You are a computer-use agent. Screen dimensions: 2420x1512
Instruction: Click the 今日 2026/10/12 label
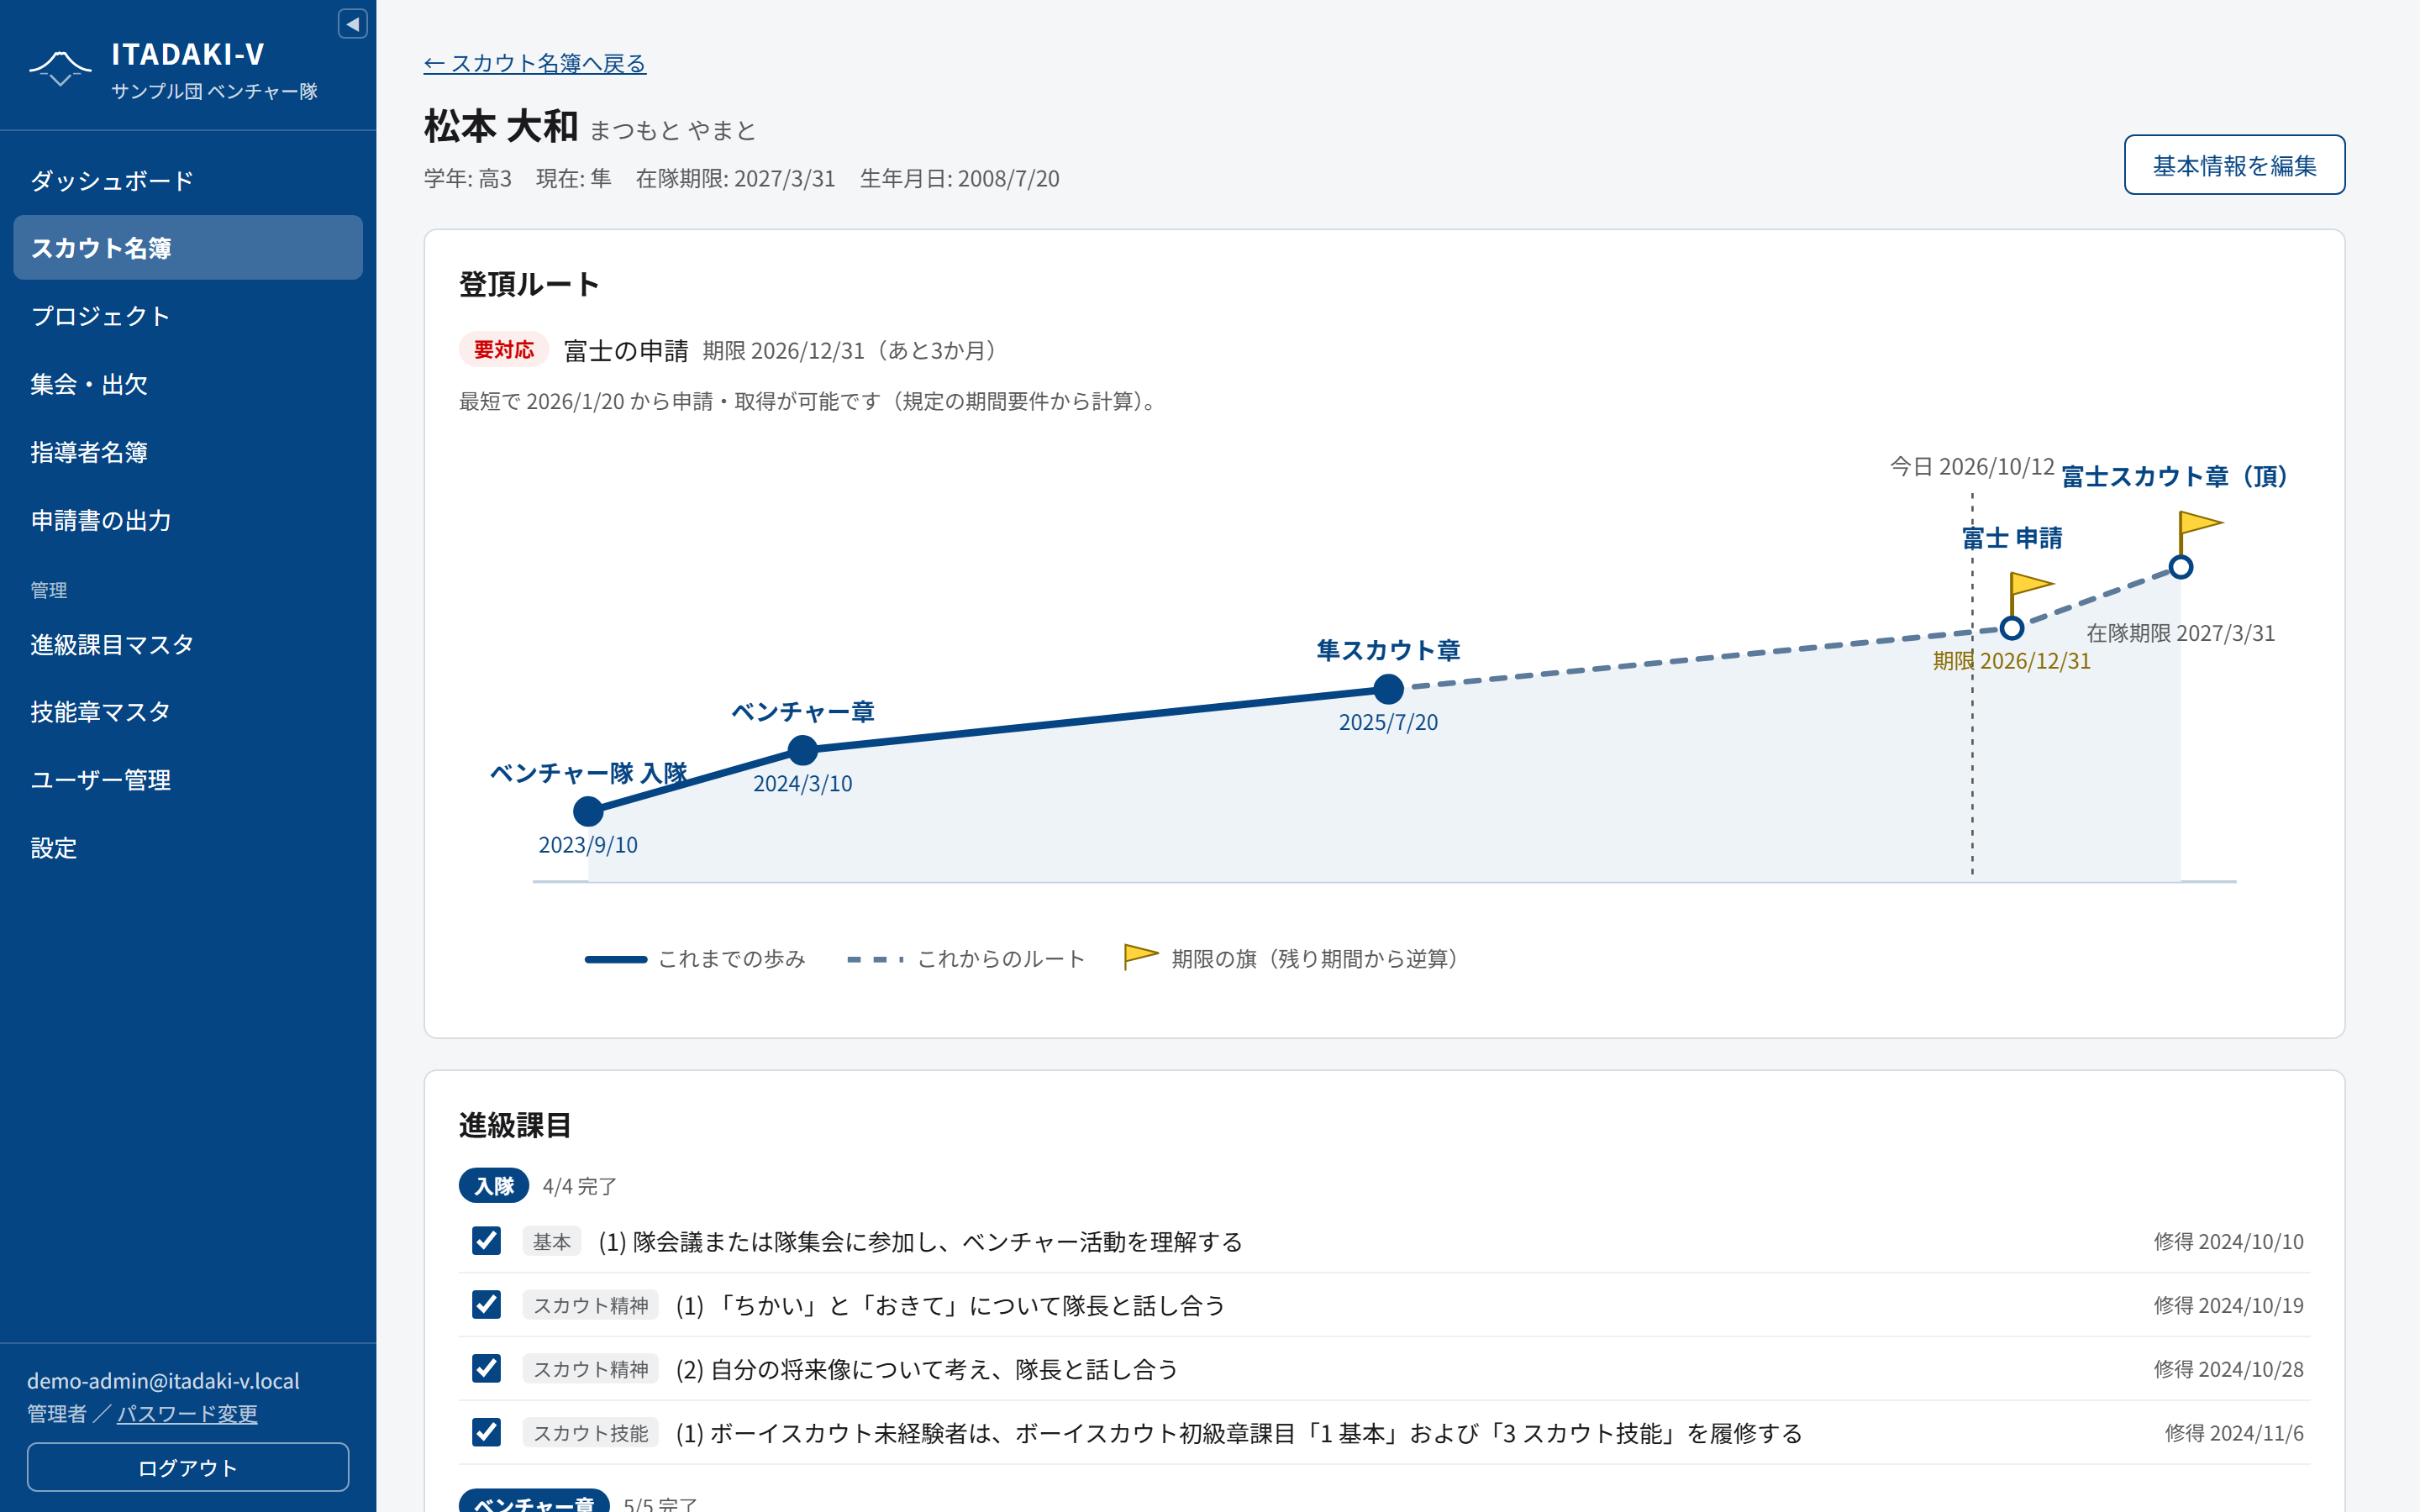point(1972,466)
